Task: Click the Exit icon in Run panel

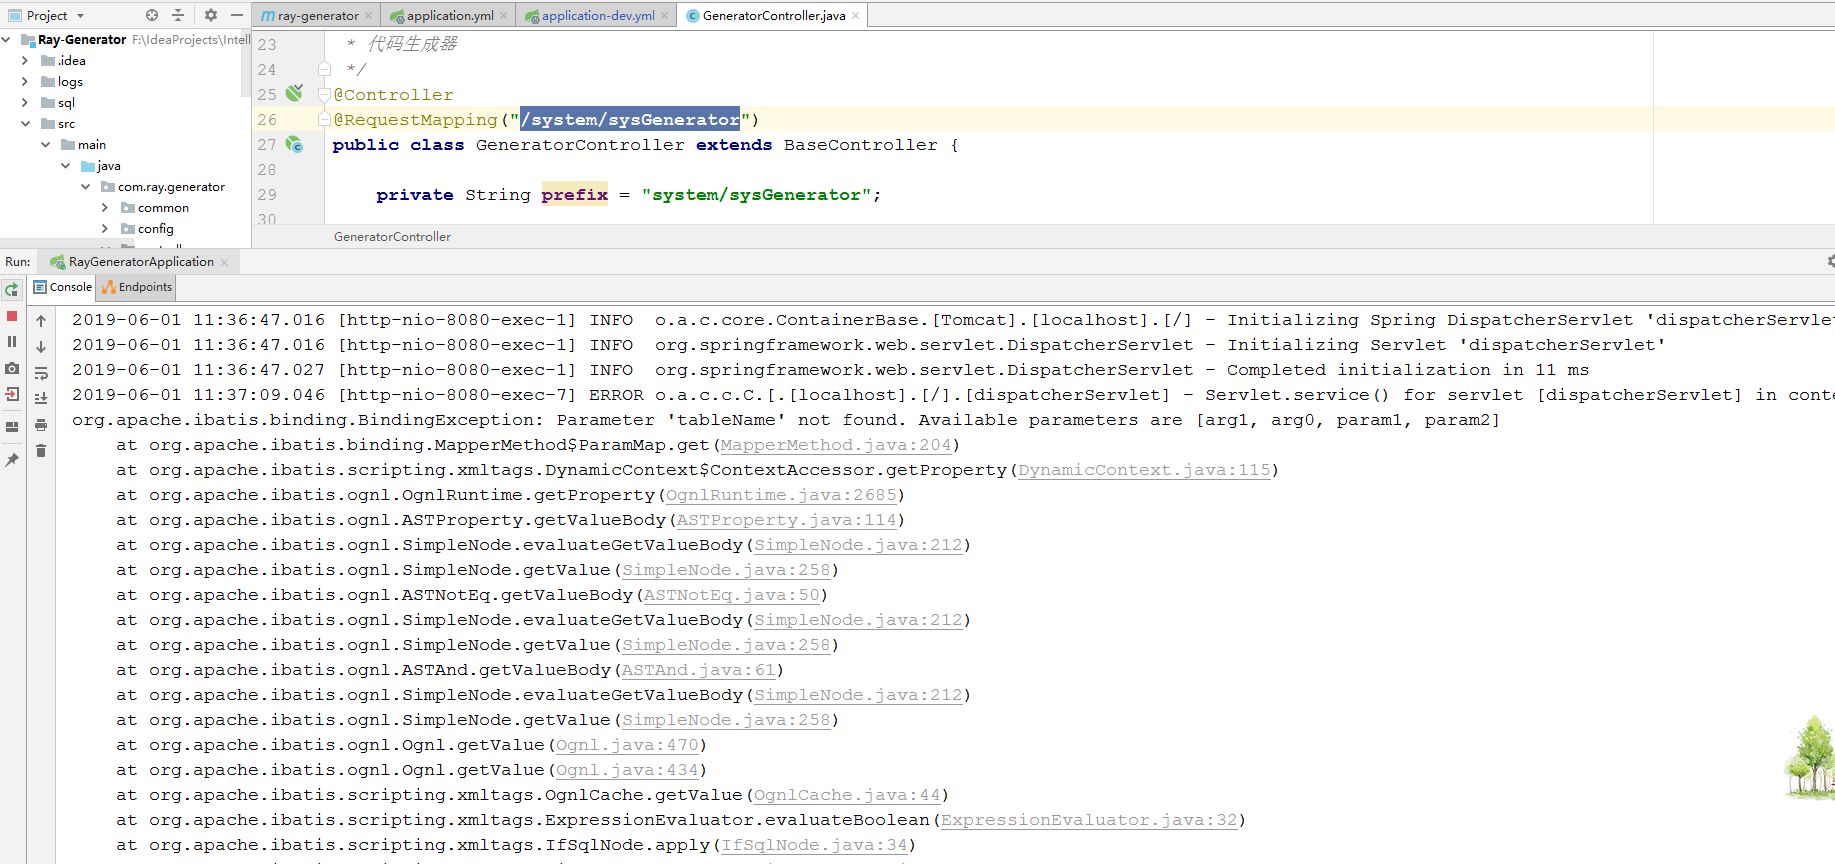Action: click(12, 394)
